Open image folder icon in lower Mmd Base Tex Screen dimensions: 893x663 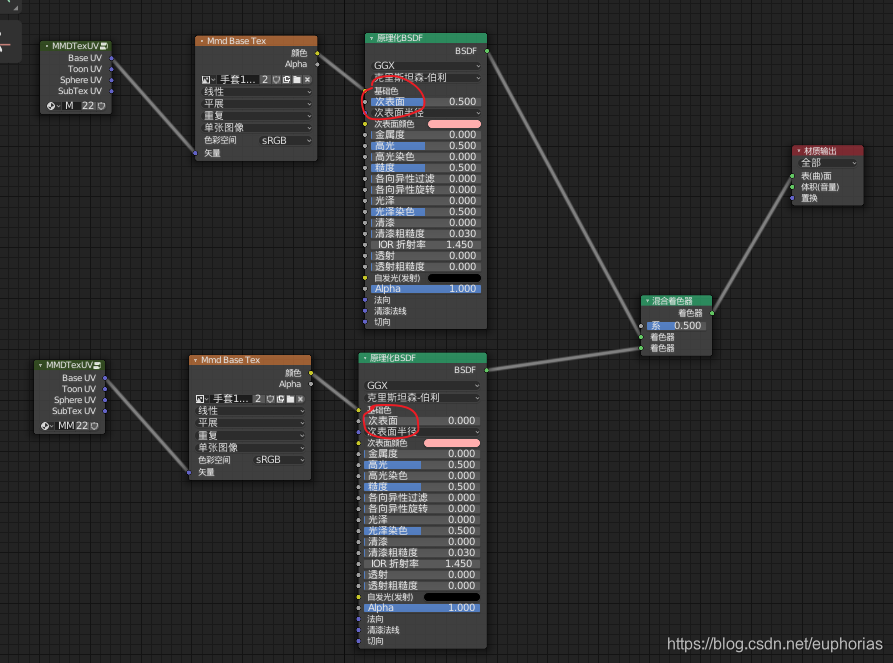pos(290,399)
